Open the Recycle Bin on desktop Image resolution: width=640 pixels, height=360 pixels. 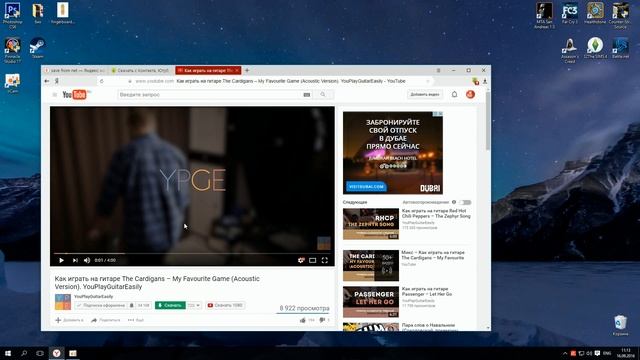tap(620, 325)
